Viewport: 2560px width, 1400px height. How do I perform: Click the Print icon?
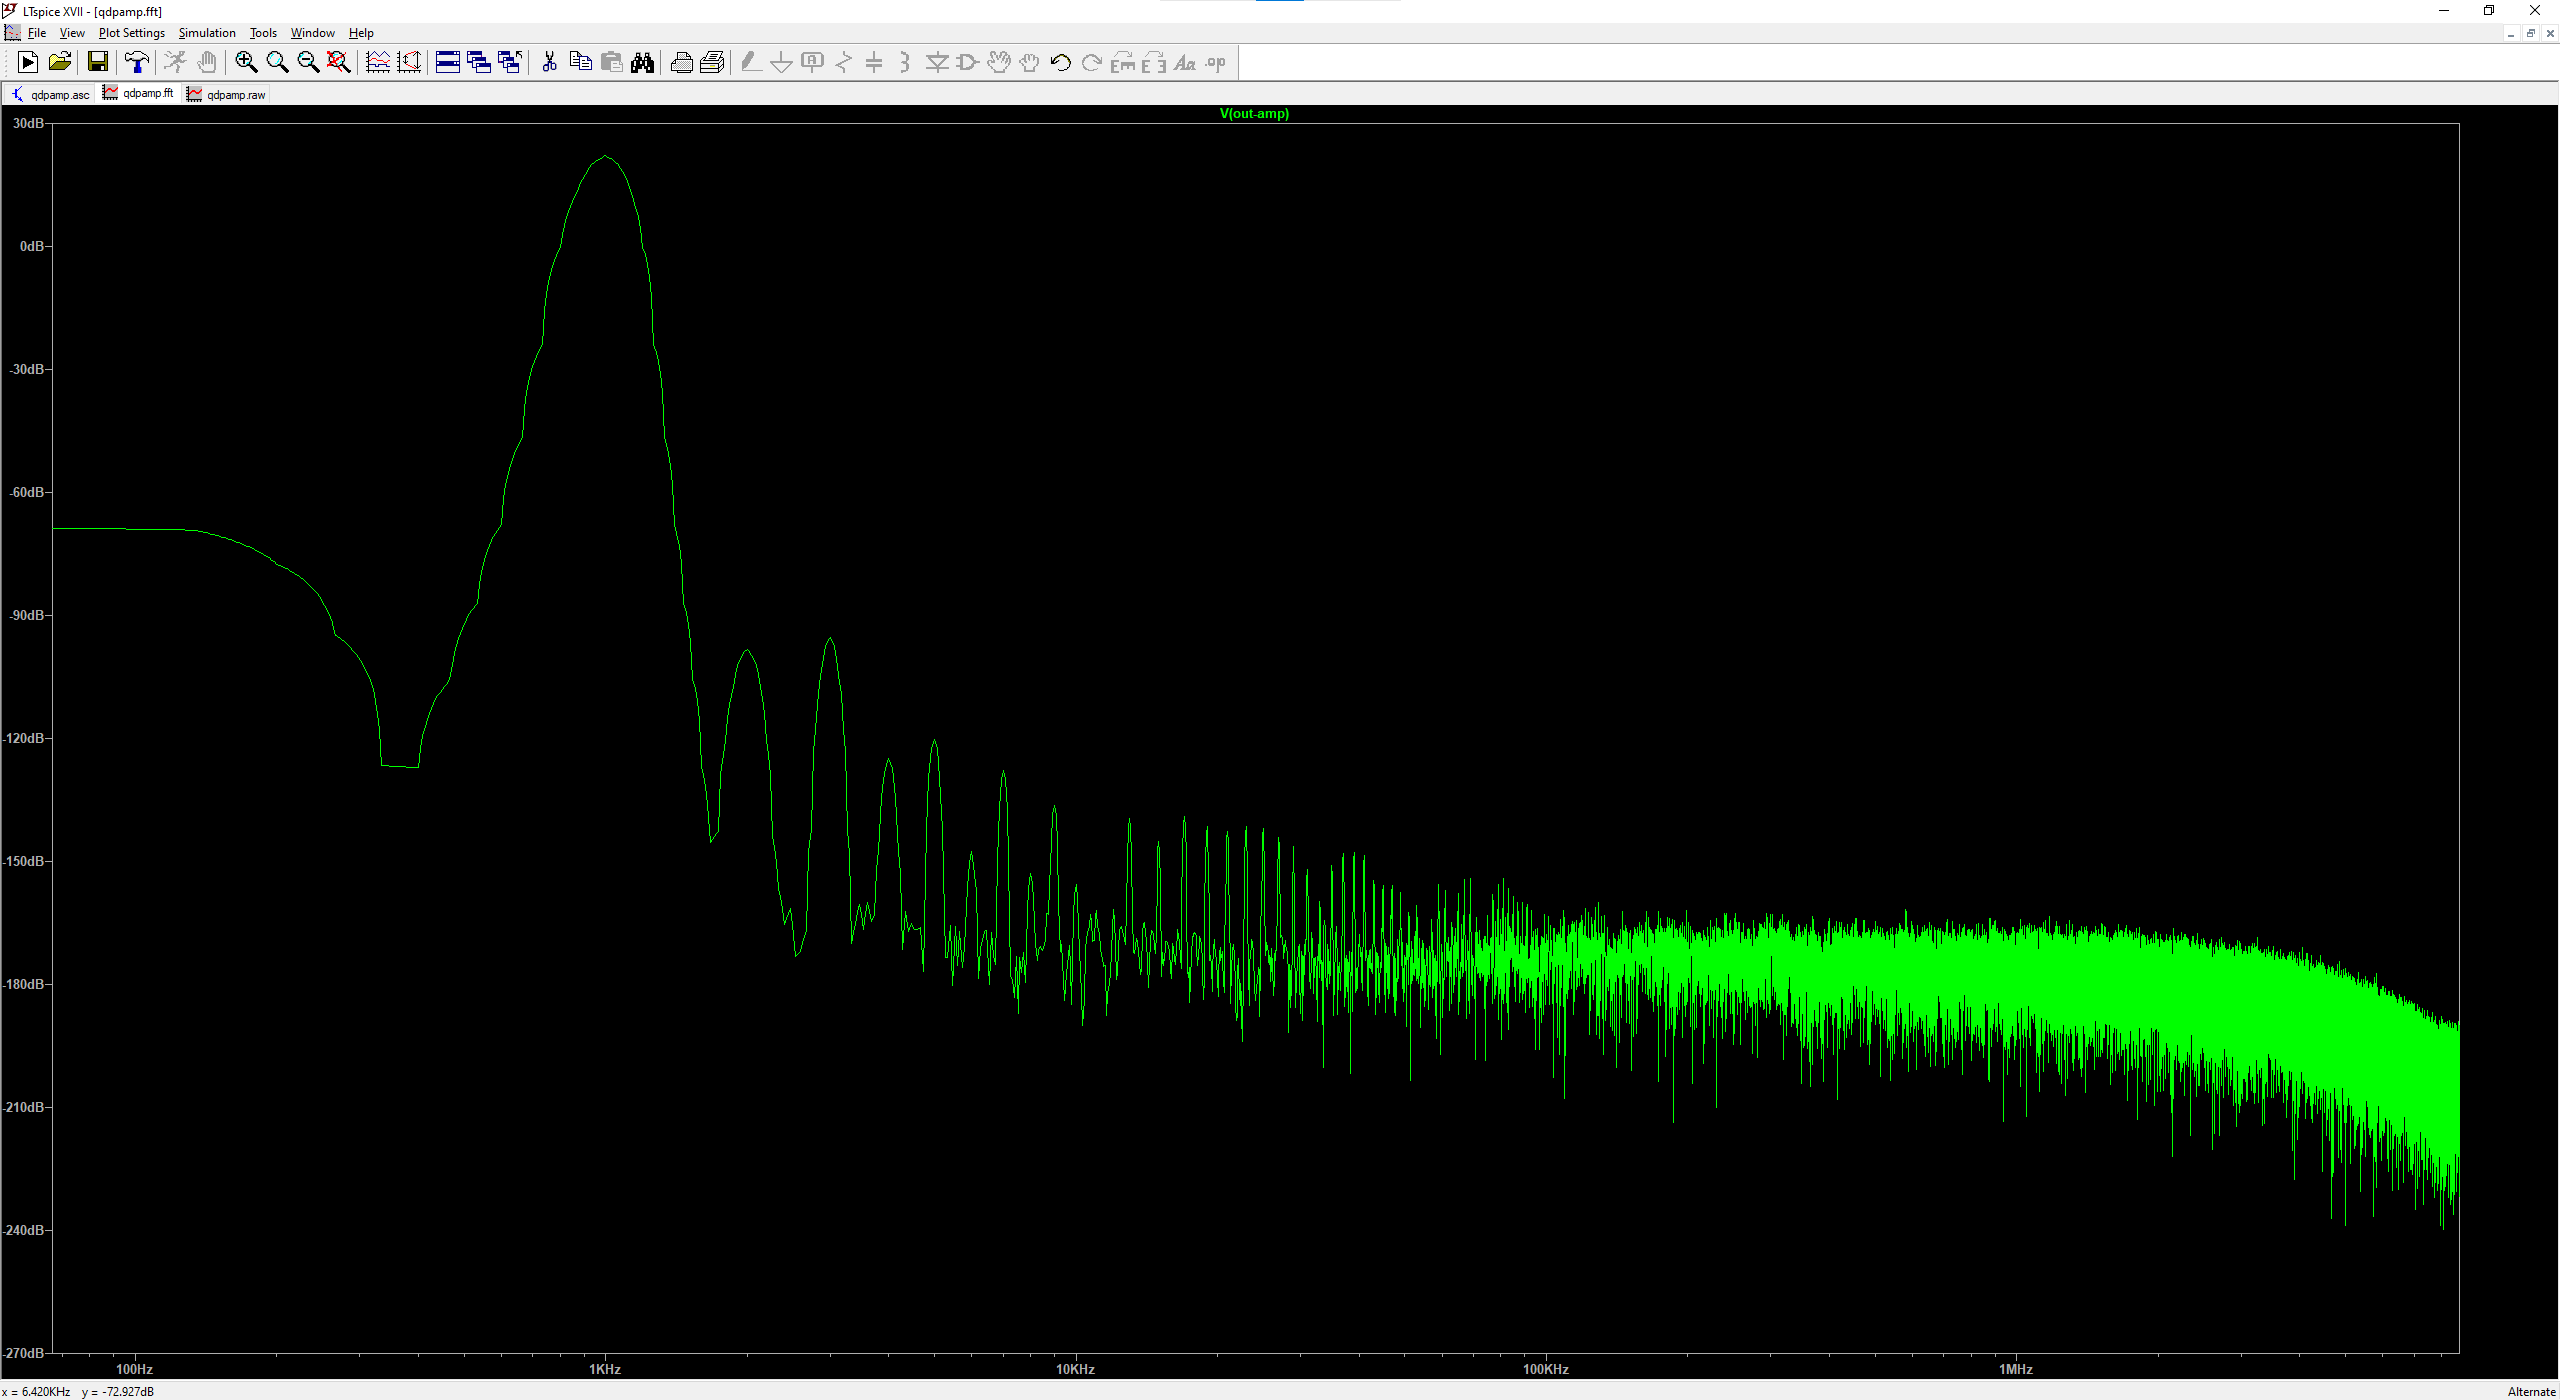(681, 63)
